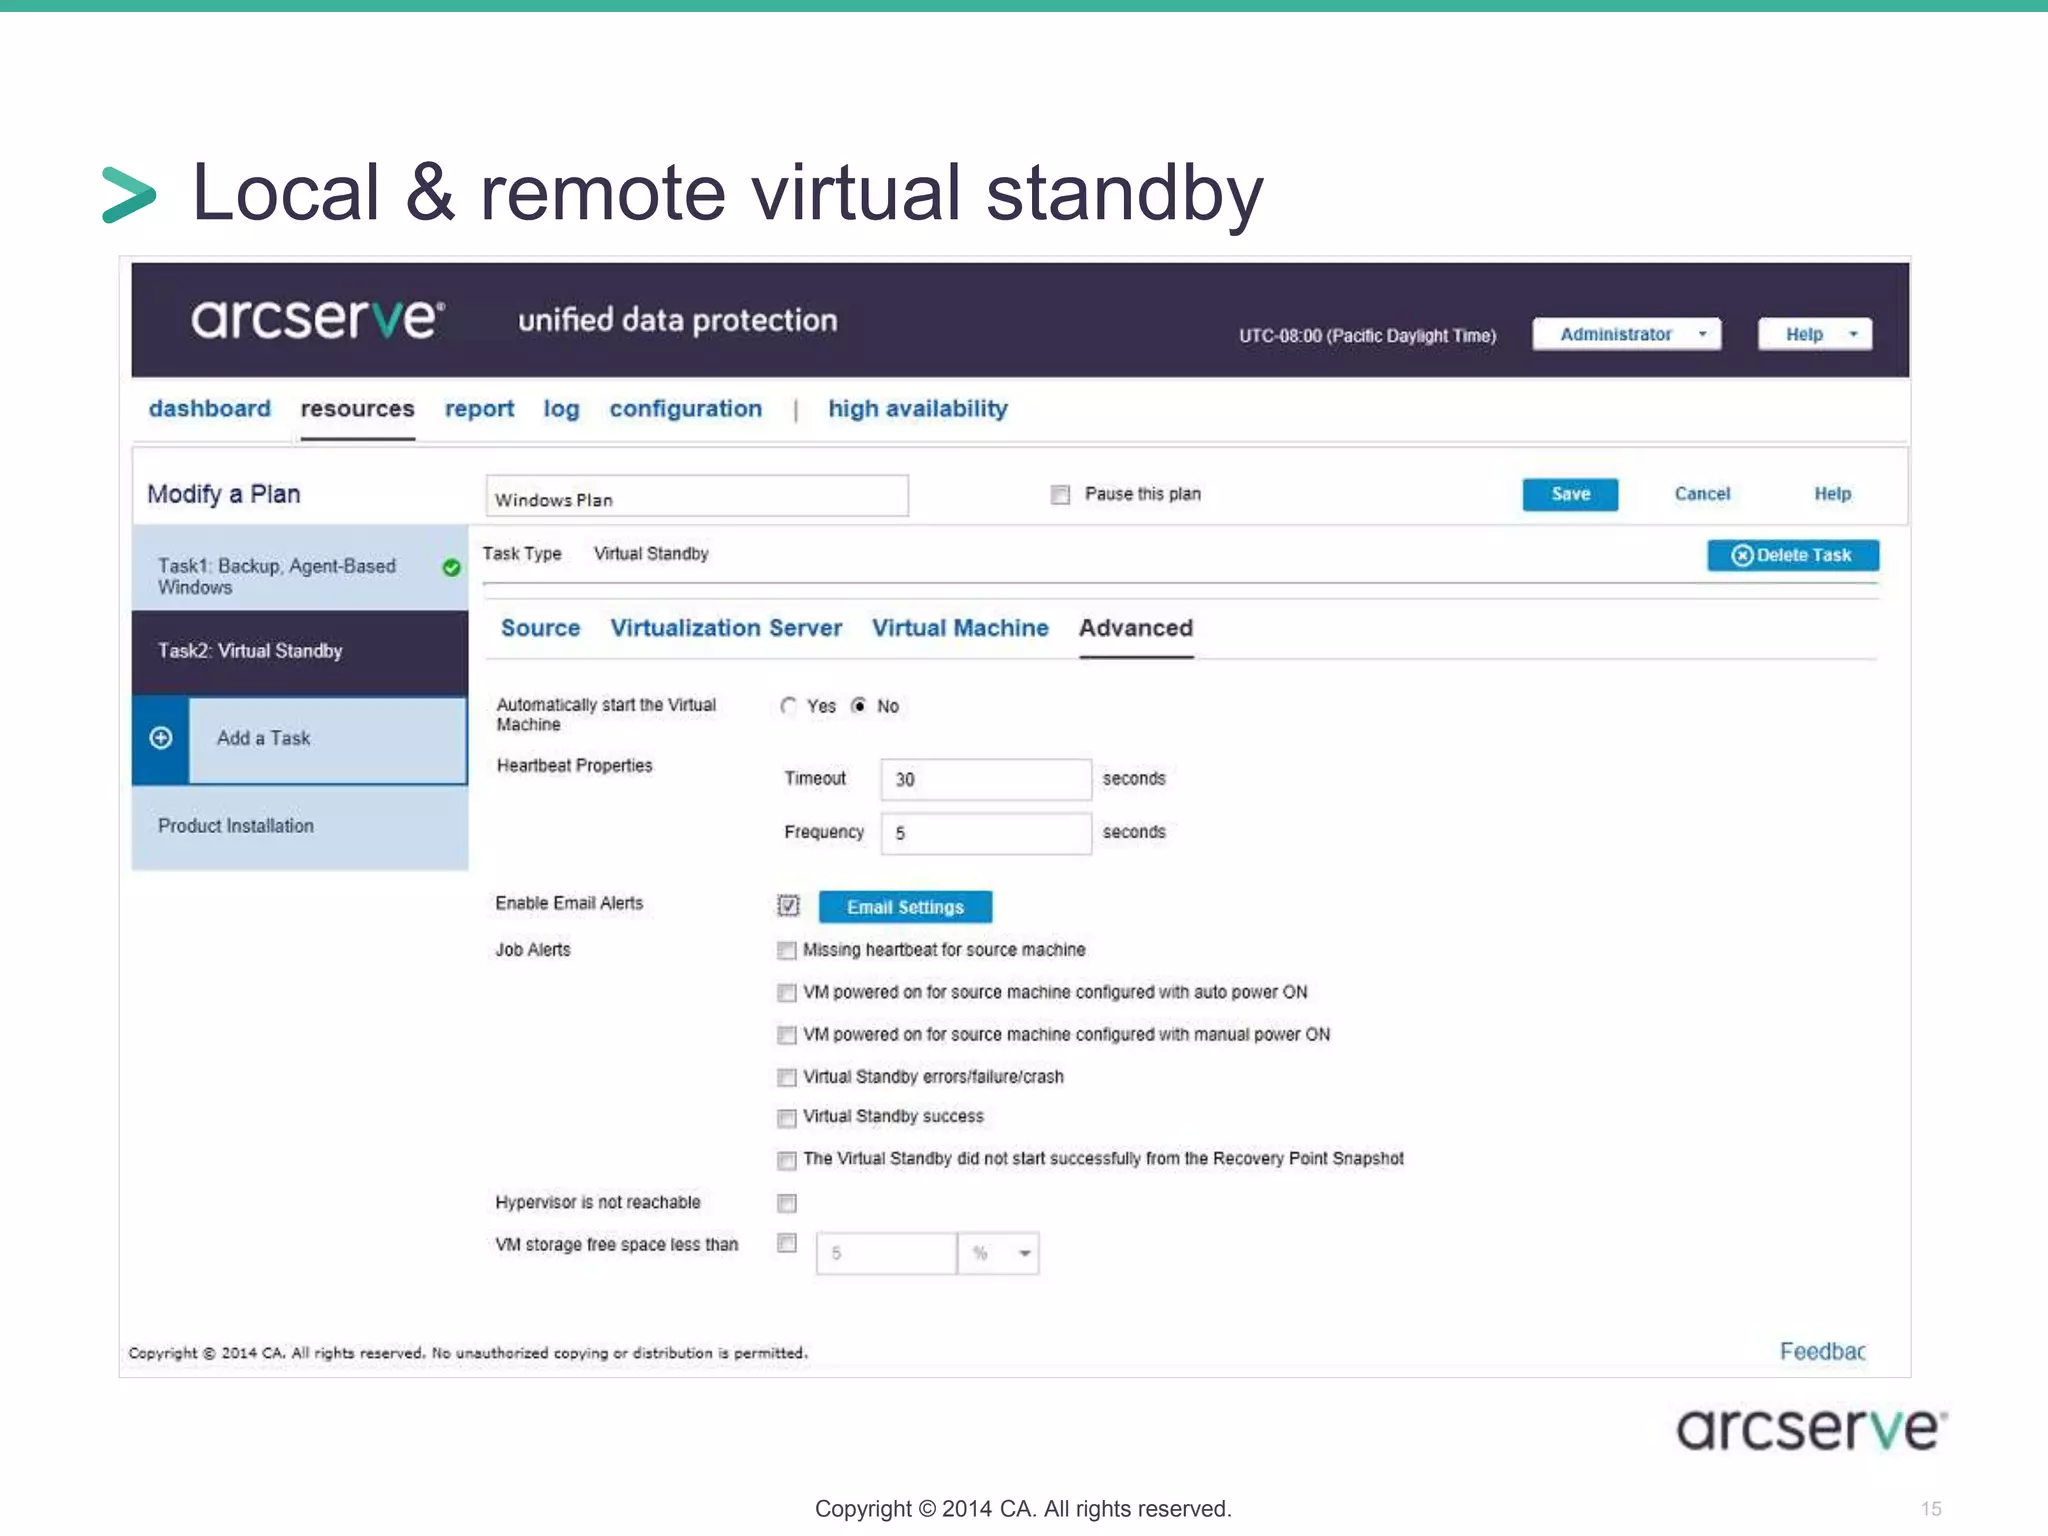Image resolution: width=2048 pixels, height=1536 pixels.
Task: Open the configuration tab
Action: [686, 409]
